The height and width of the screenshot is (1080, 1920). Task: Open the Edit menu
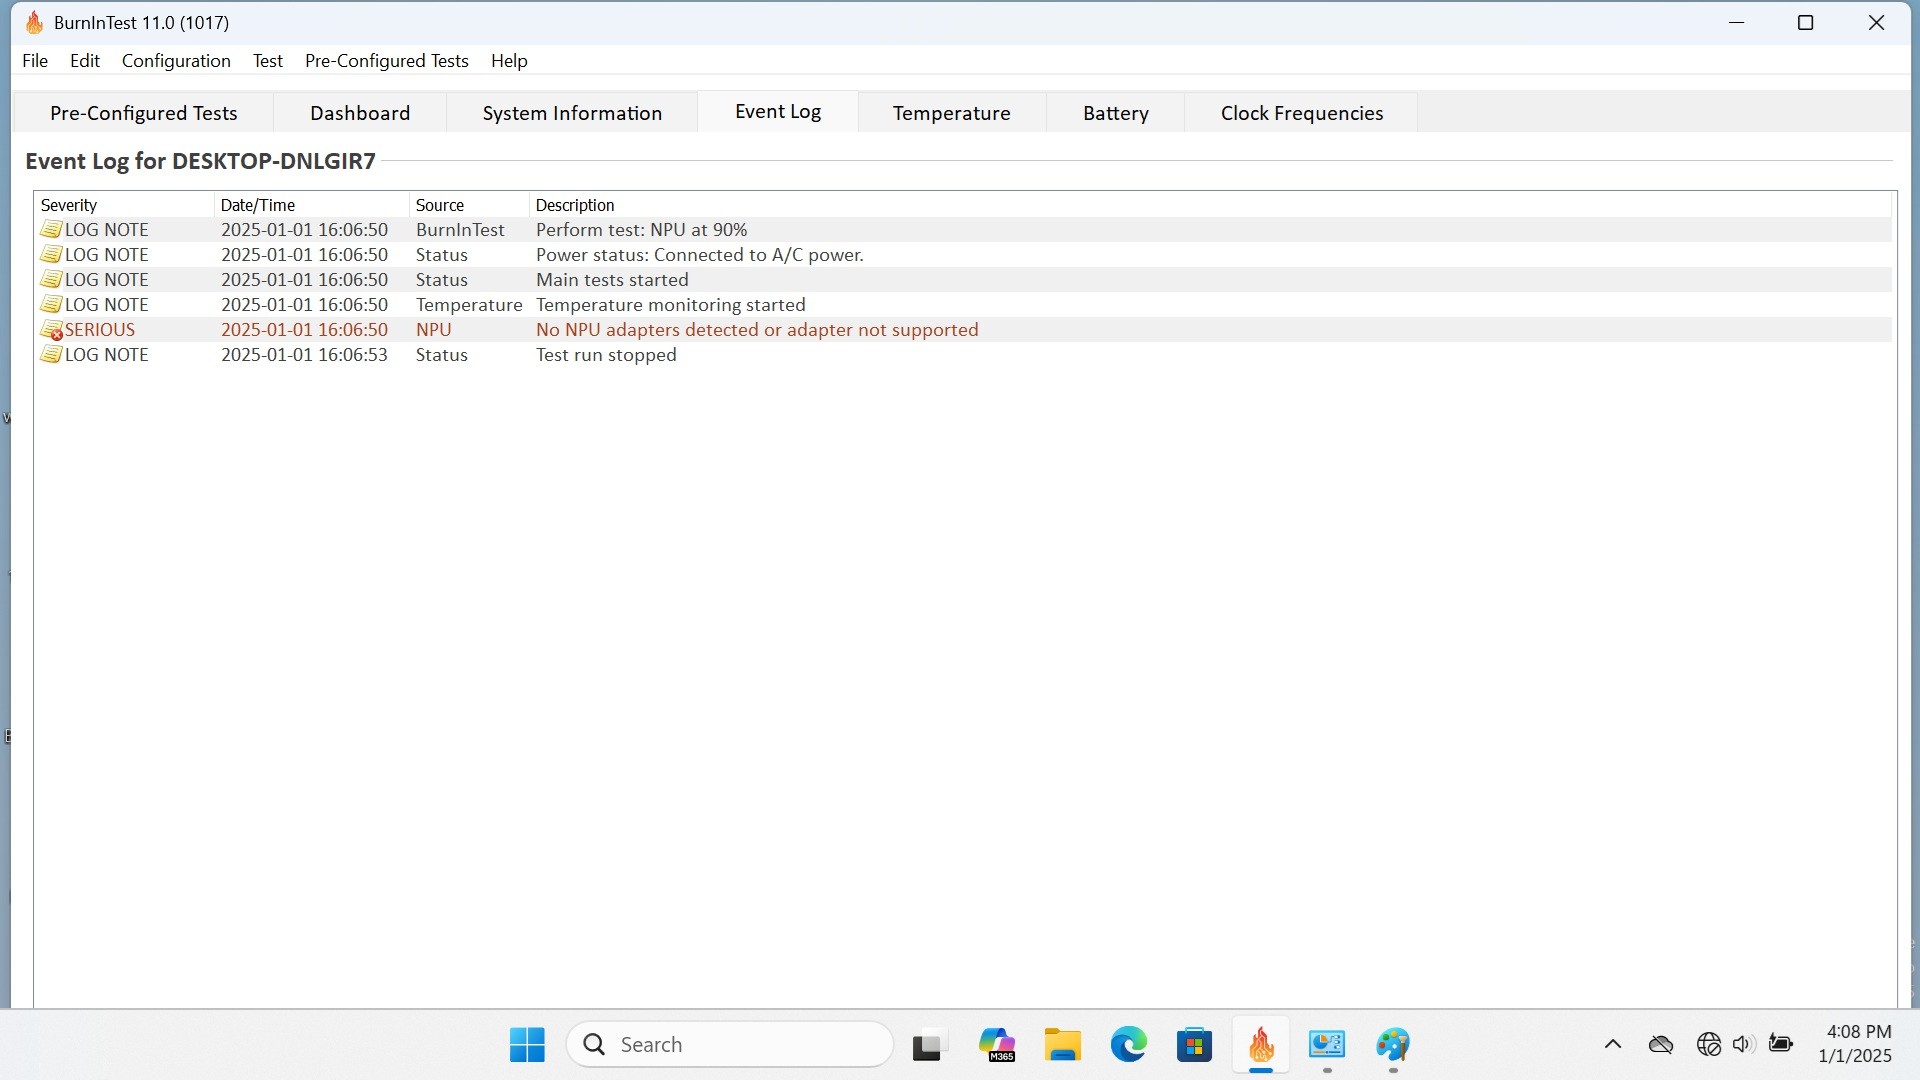85,61
